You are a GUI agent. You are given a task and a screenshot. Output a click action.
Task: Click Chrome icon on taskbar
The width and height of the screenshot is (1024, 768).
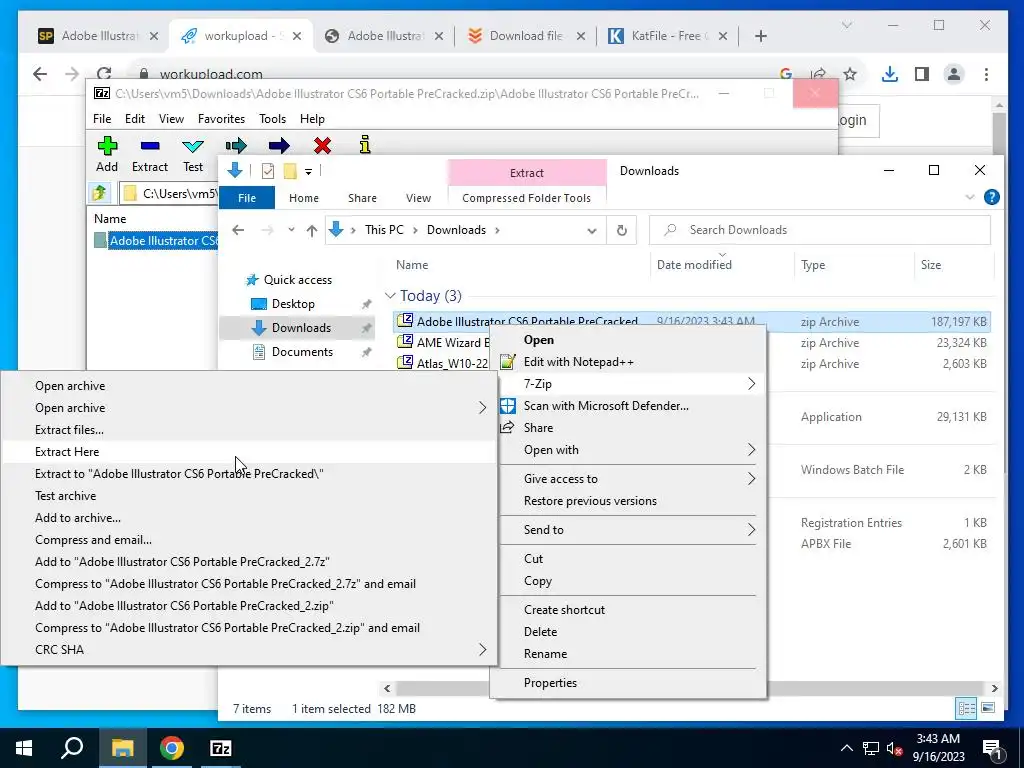pyautogui.click(x=171, y=748)
